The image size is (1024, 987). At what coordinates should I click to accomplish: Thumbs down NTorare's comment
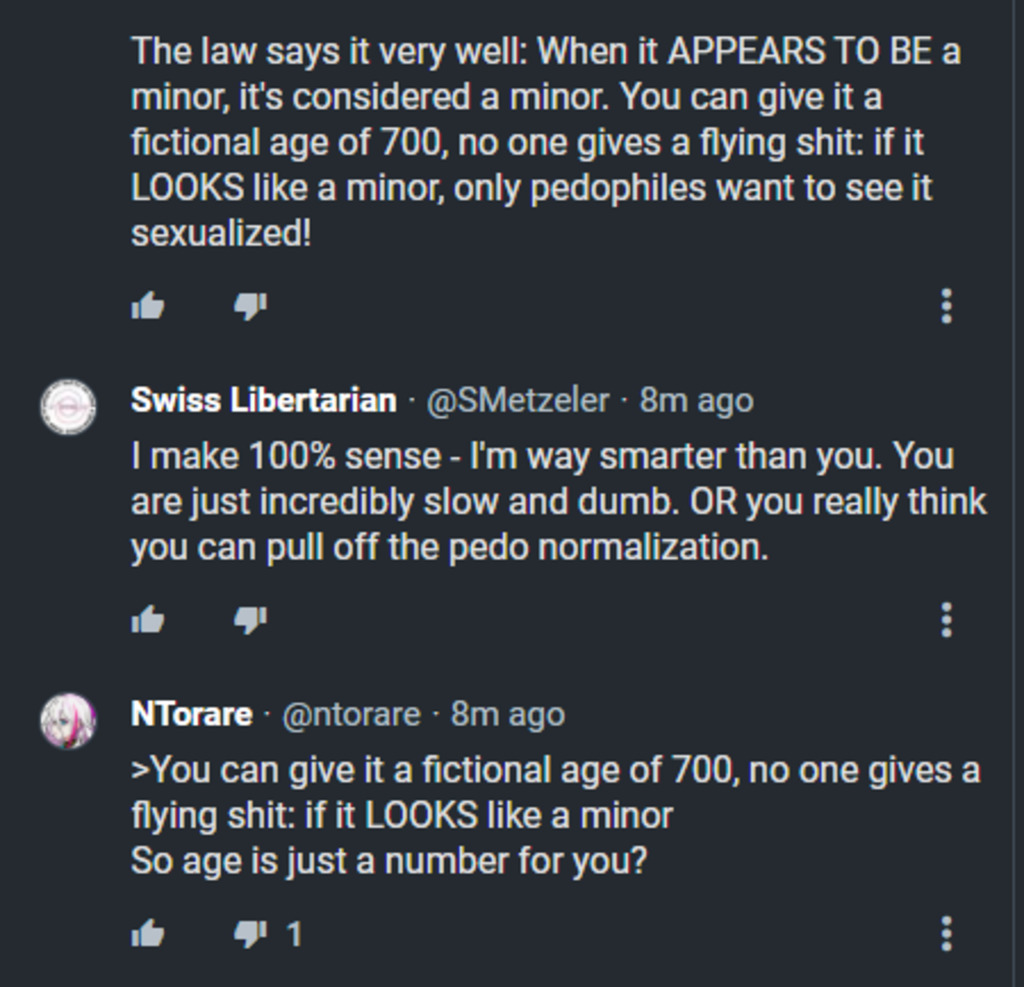point(249,934)
